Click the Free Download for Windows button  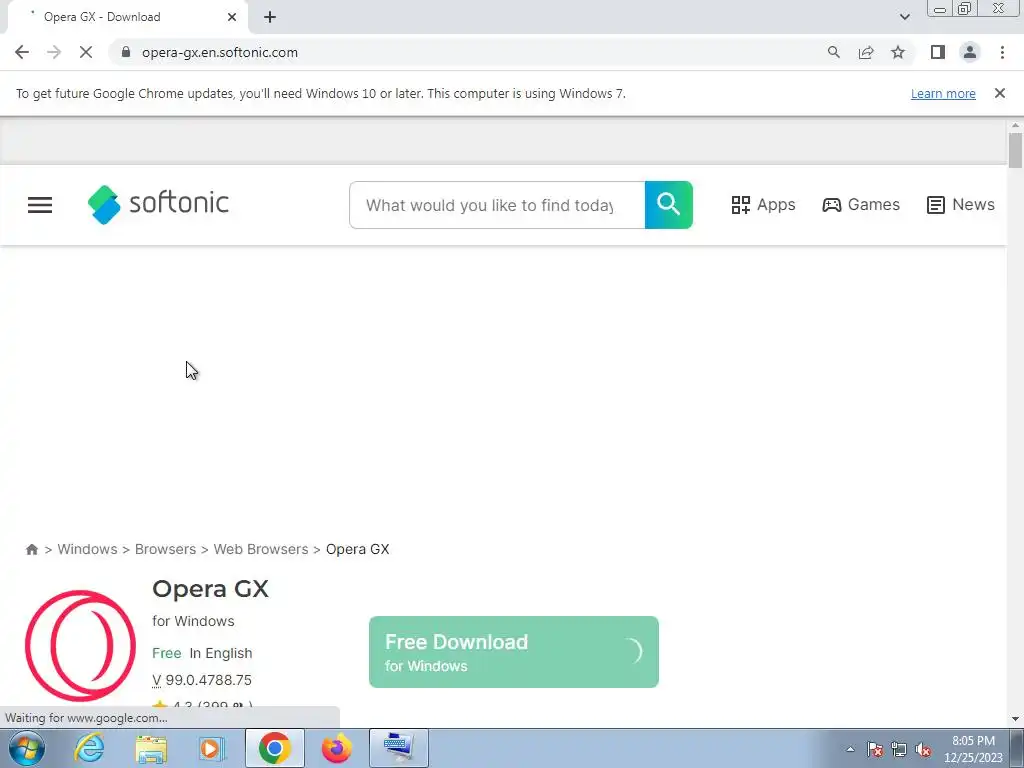[x=513, y=652]
